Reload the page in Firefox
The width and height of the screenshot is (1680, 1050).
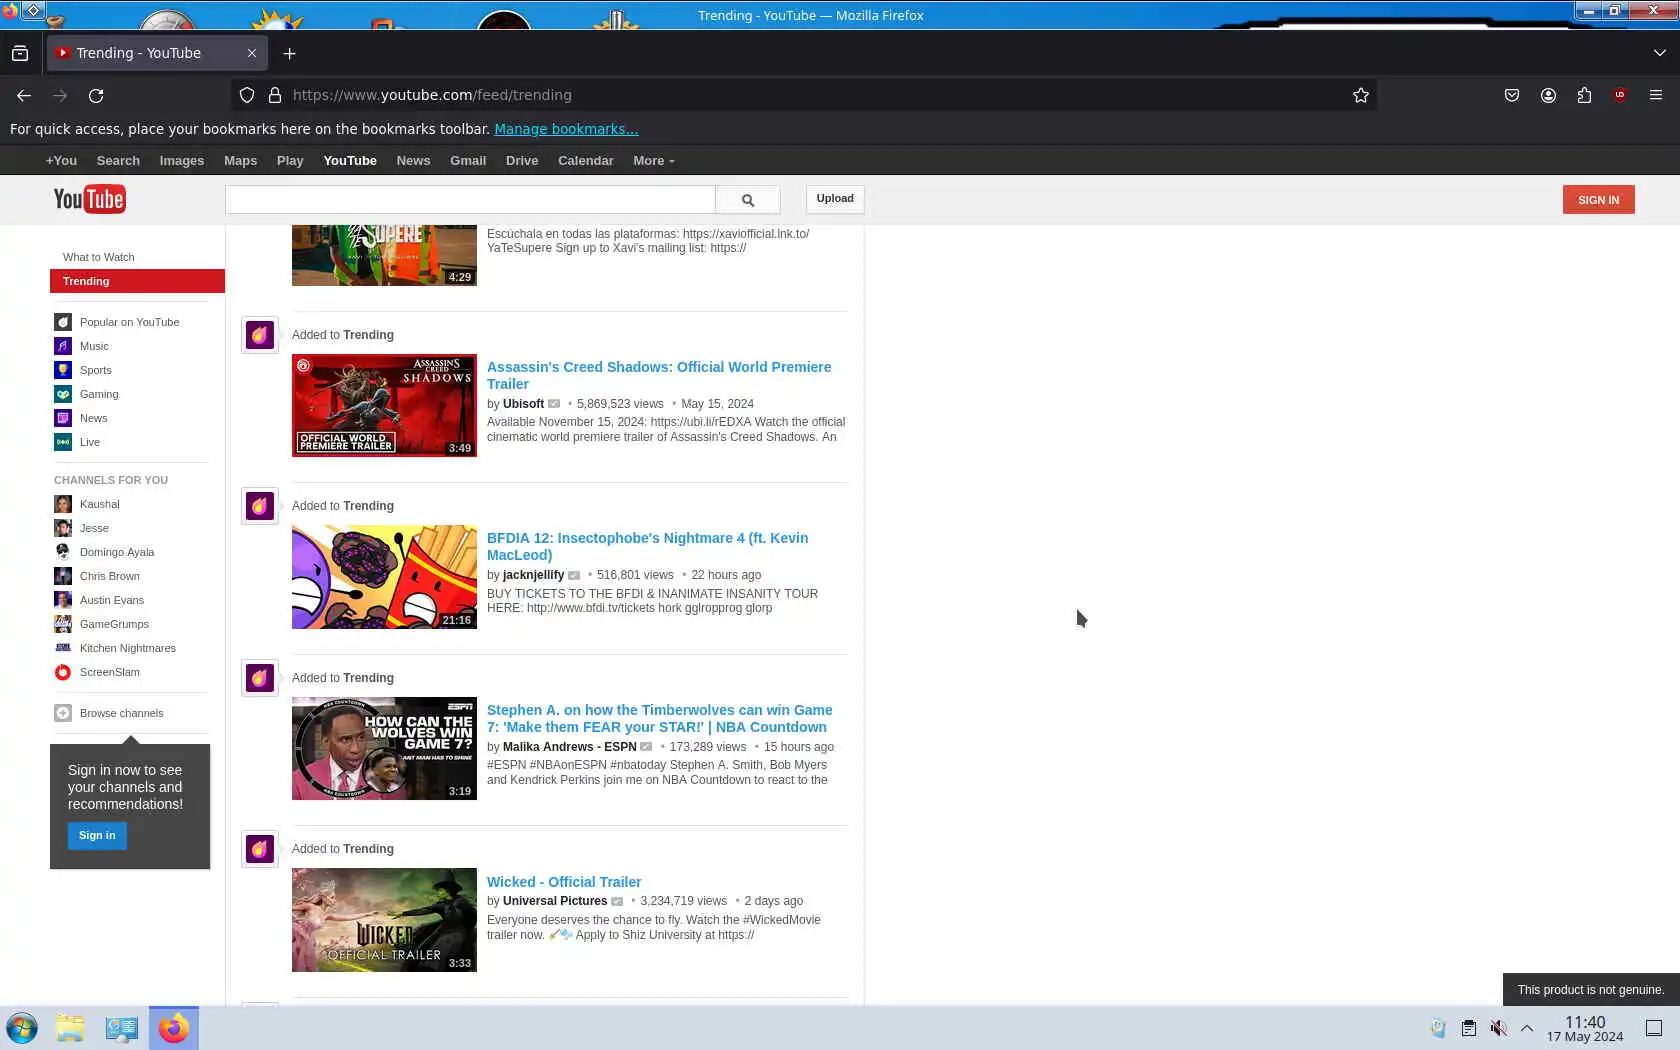[96, 95]
